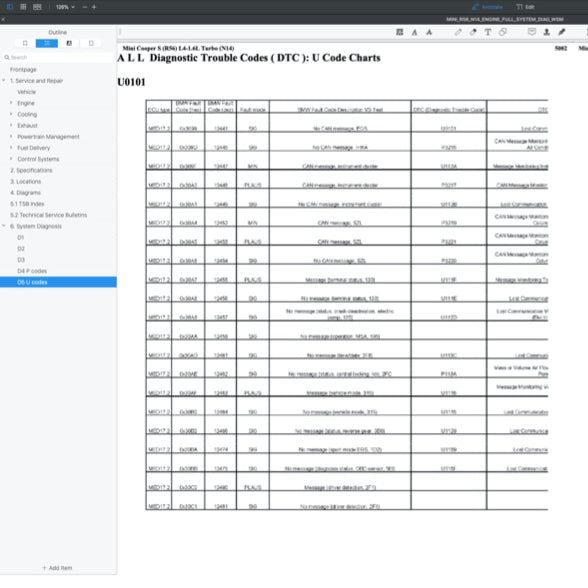588x588 pixels.
Task: Zoom in with the plus icon
Action: click(94, 7)
